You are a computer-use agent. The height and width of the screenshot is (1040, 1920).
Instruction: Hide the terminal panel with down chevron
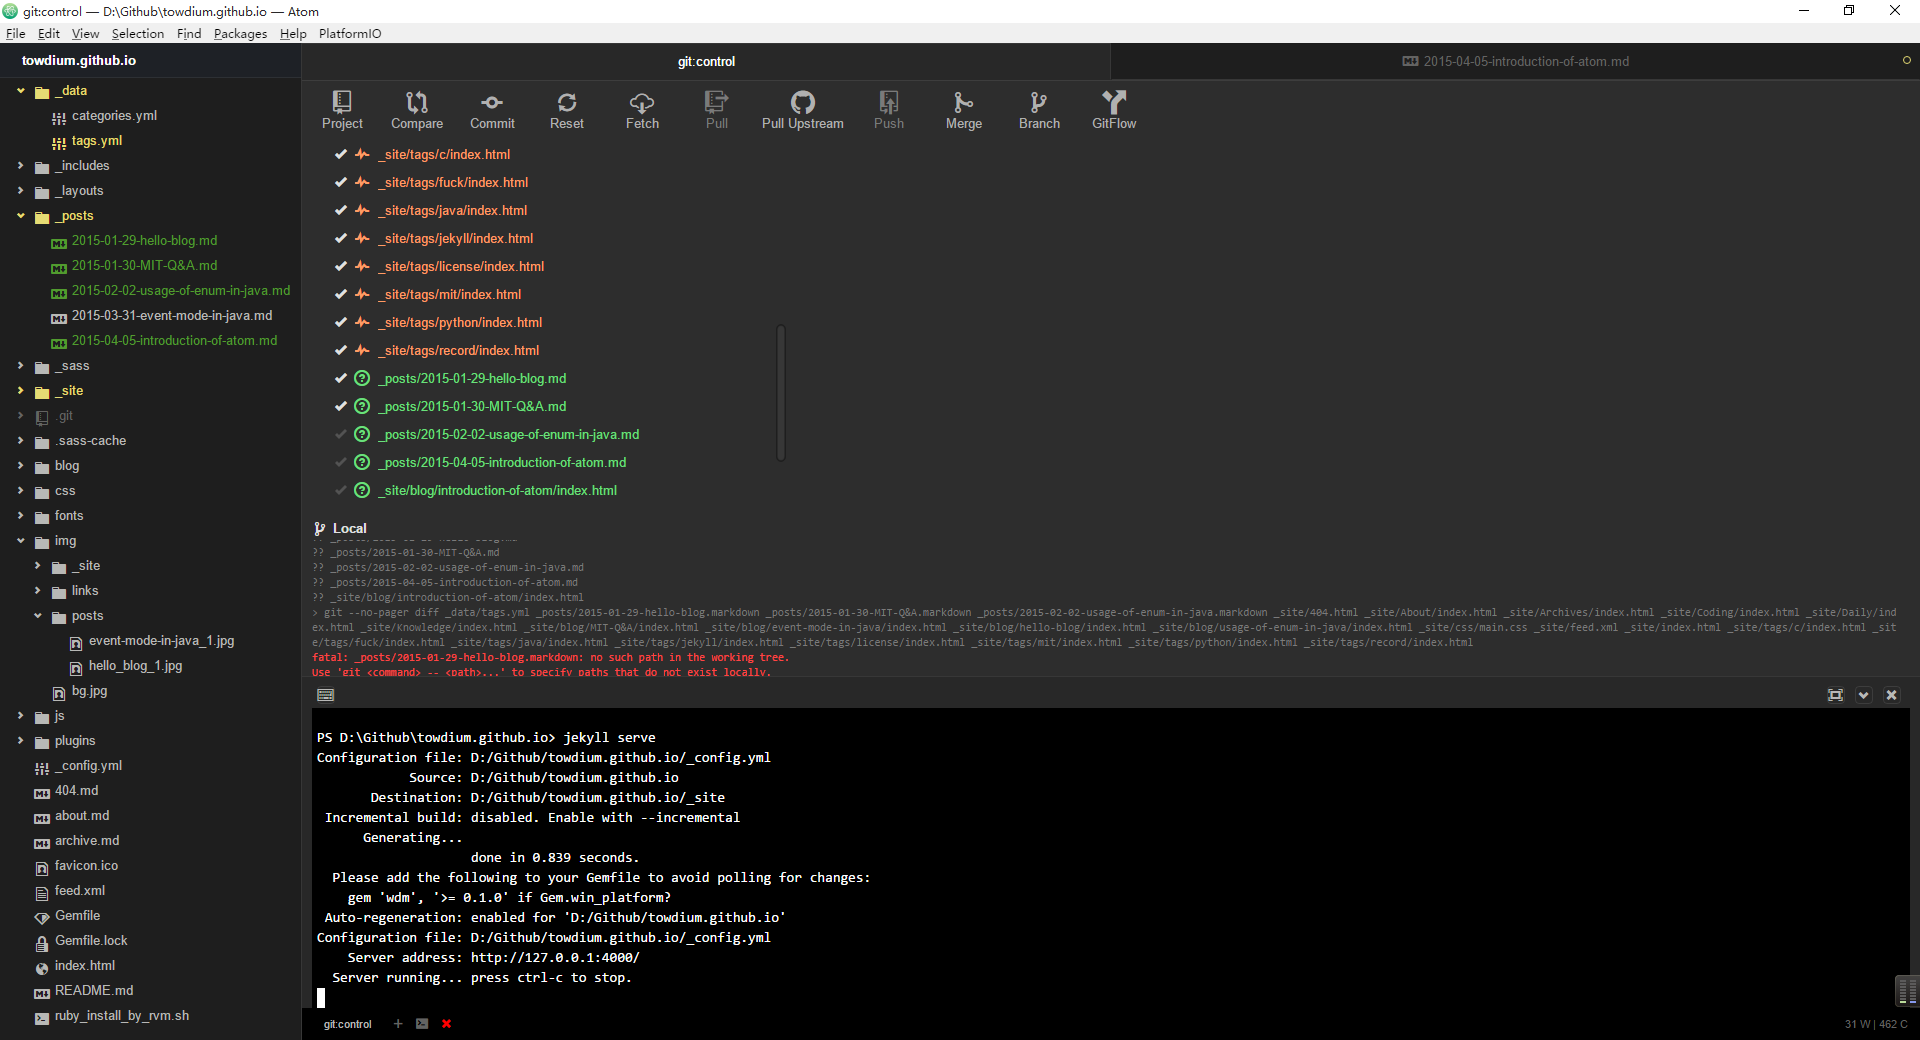[1864, 695]
